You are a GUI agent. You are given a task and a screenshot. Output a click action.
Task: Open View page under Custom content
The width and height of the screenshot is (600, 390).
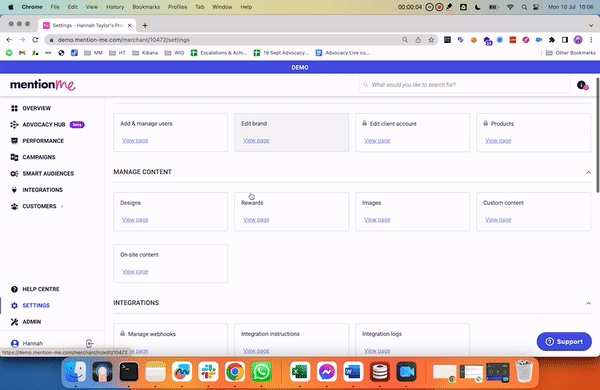[x=498, y=220]
